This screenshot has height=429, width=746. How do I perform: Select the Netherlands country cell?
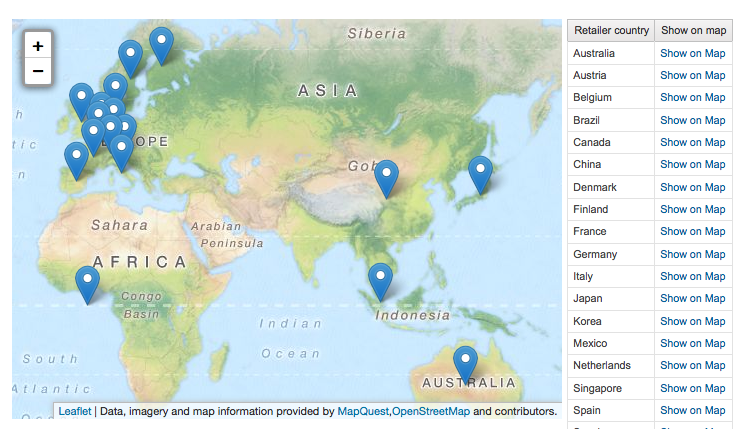pos(611,365)
